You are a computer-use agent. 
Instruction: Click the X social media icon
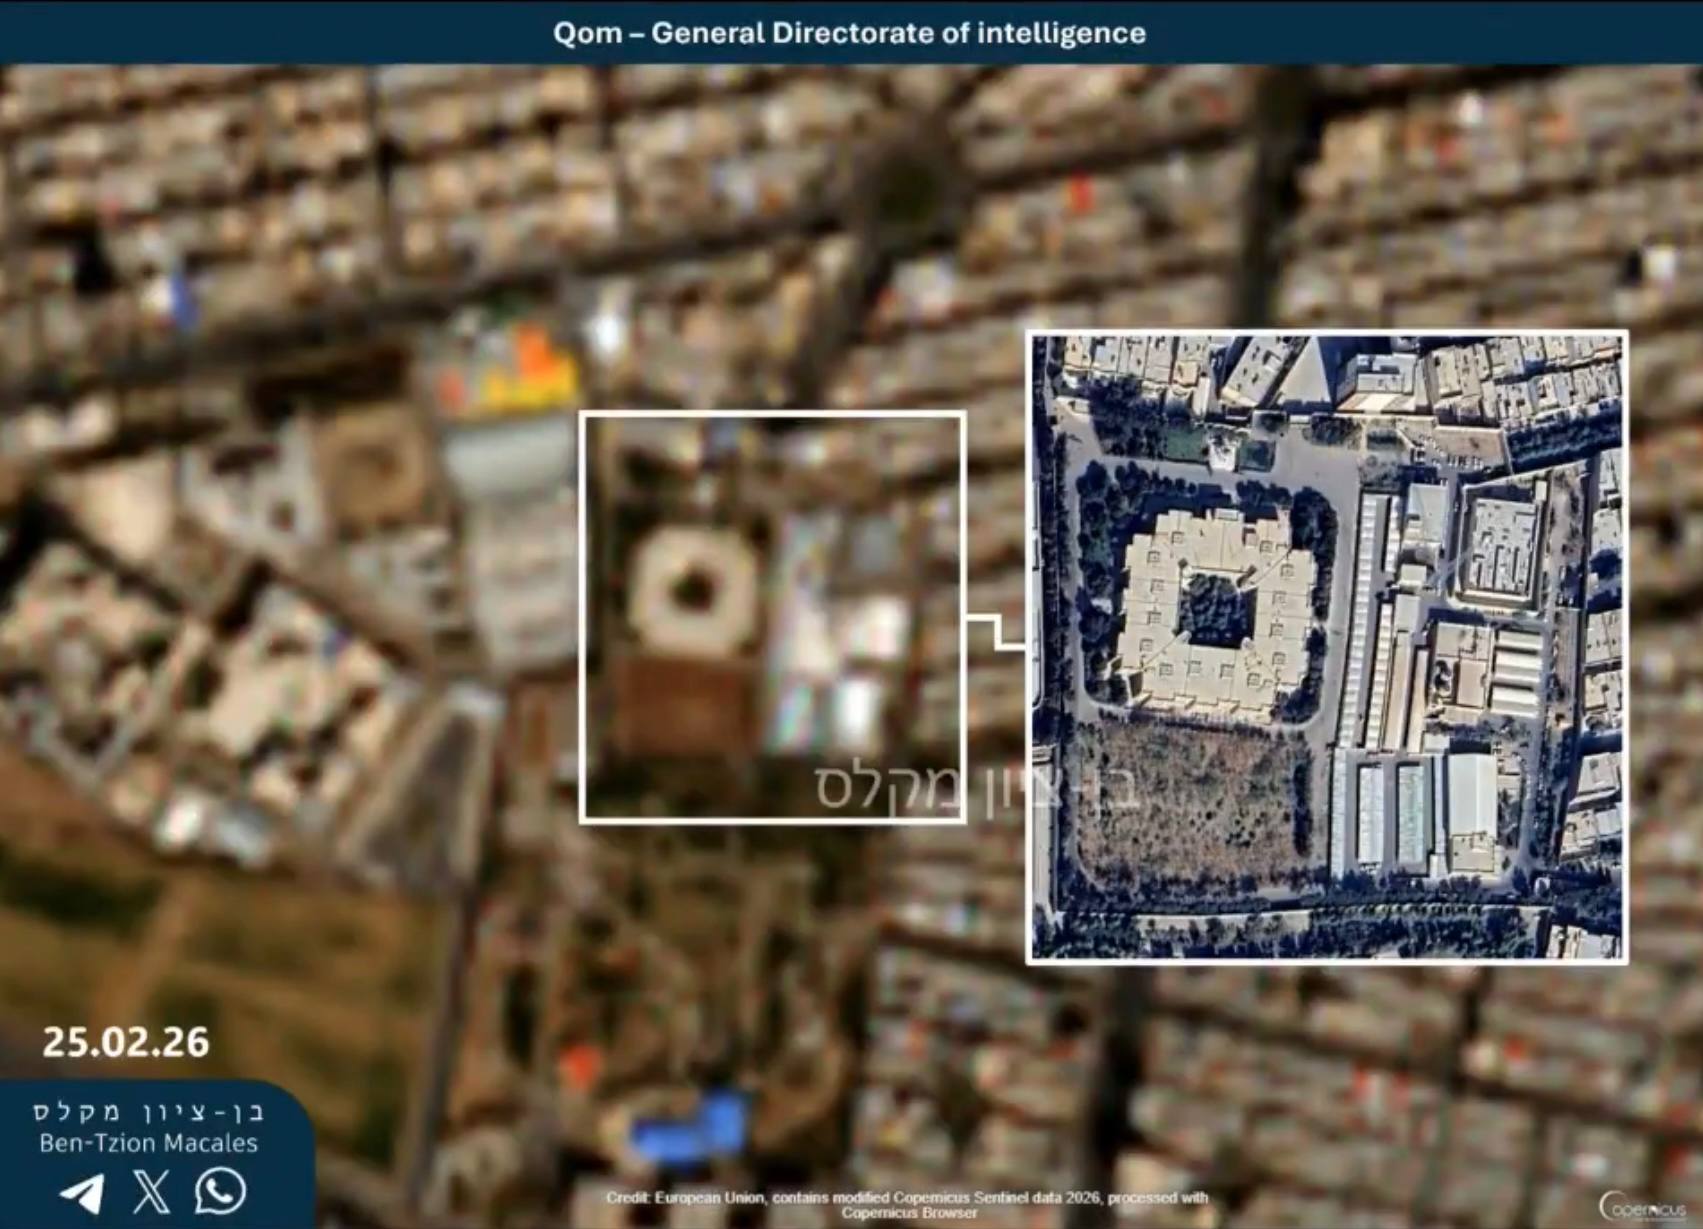point(152,1192)
